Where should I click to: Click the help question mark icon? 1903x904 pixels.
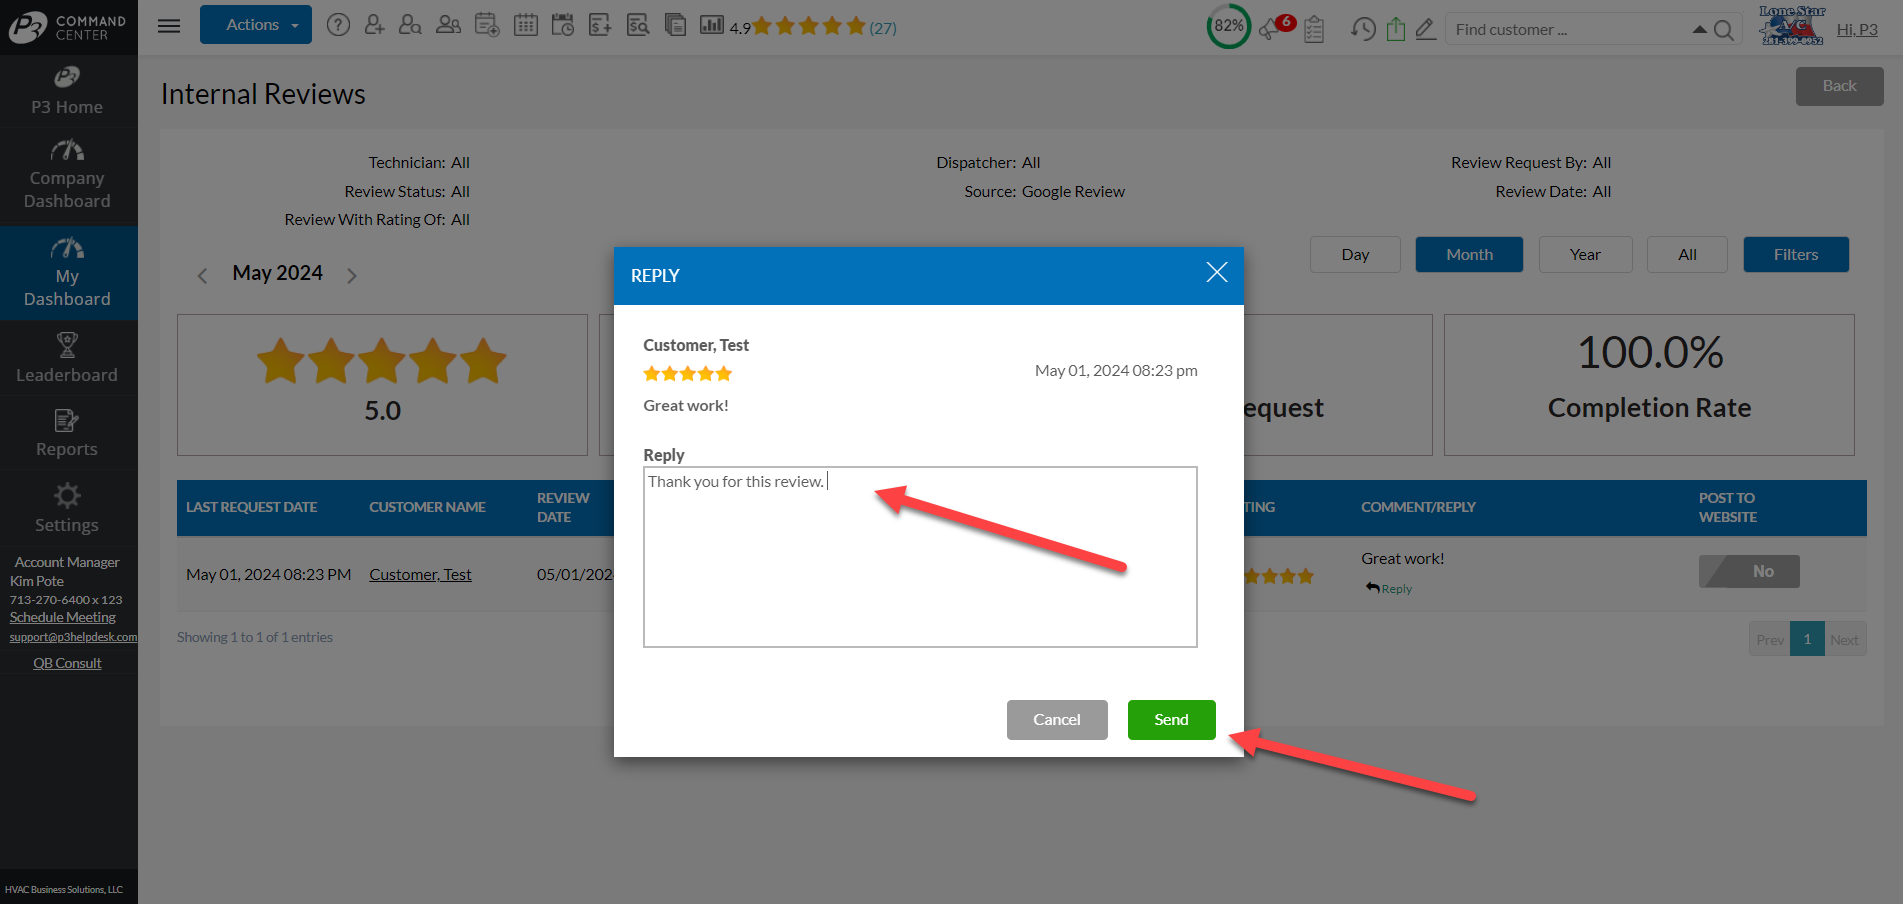click(338, 25)
